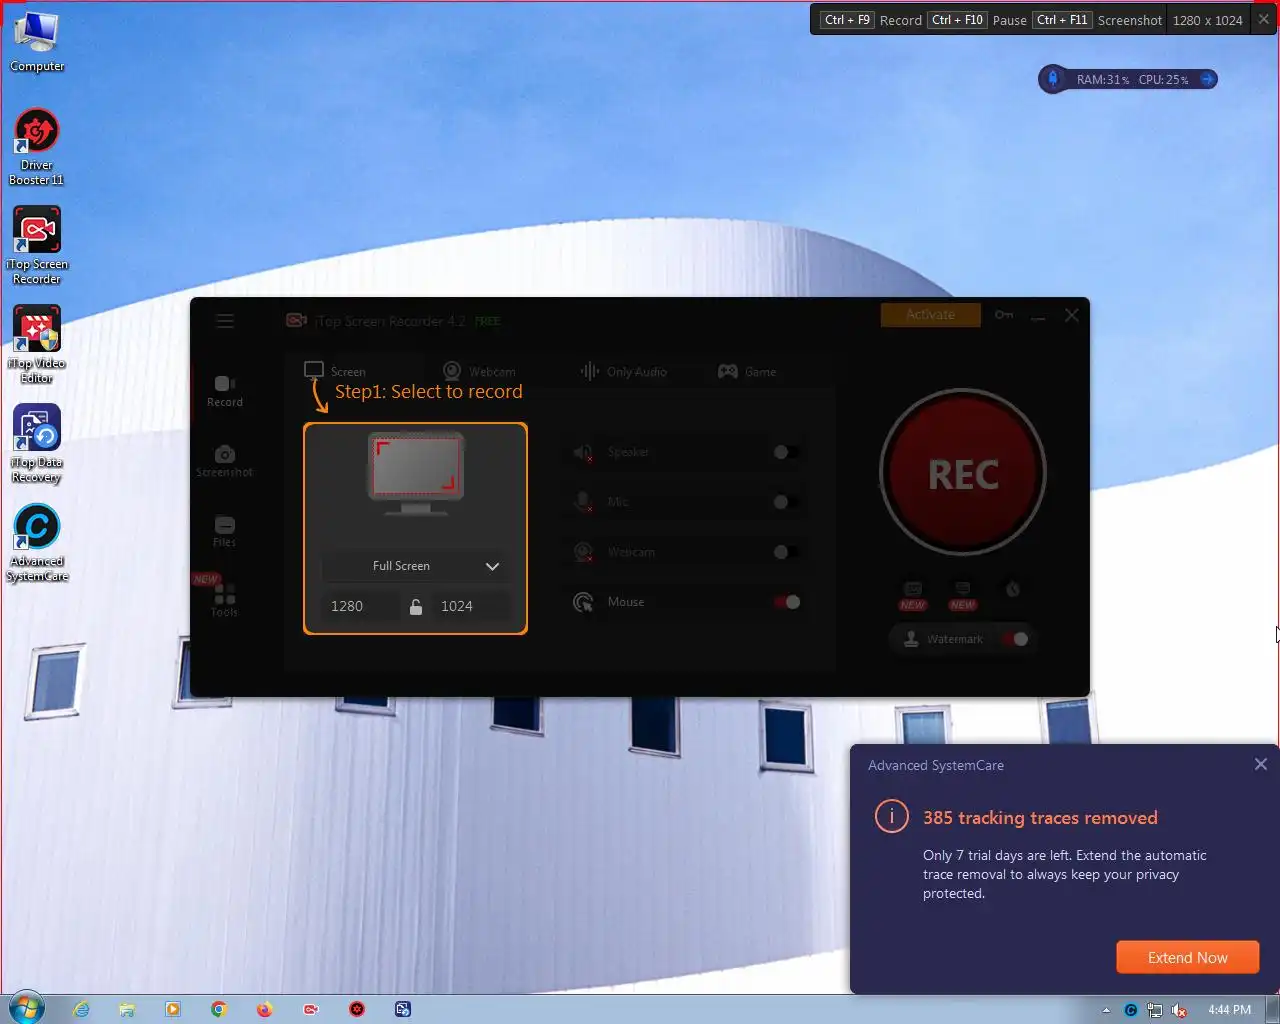1280x1024 pixels.
Task: Minimize the iTop Screen Recorder window
Action: [1038, 316]
